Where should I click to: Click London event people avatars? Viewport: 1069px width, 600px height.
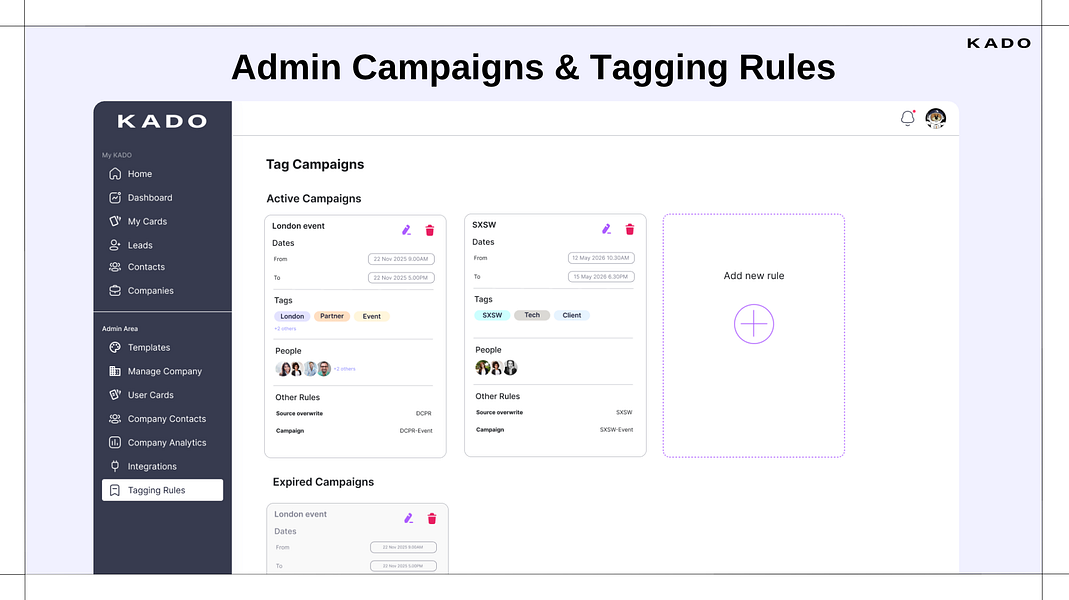(x=303, y=369)
